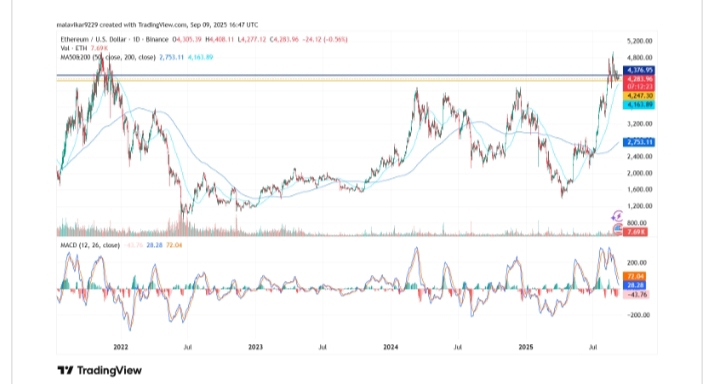Click the orange 72.04 MACD axis tag
This screenshot has width=716, height=384.
click(x=635, y=276)
